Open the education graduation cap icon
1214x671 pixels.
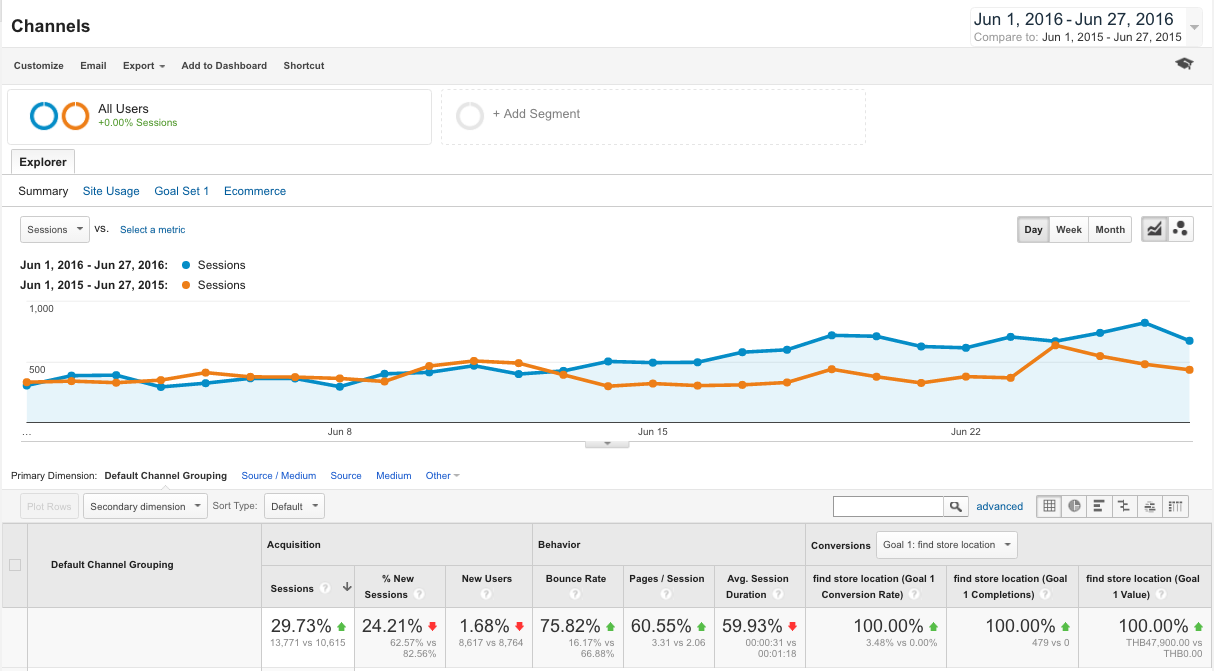pyautogui.click(x=1184, y=64)
